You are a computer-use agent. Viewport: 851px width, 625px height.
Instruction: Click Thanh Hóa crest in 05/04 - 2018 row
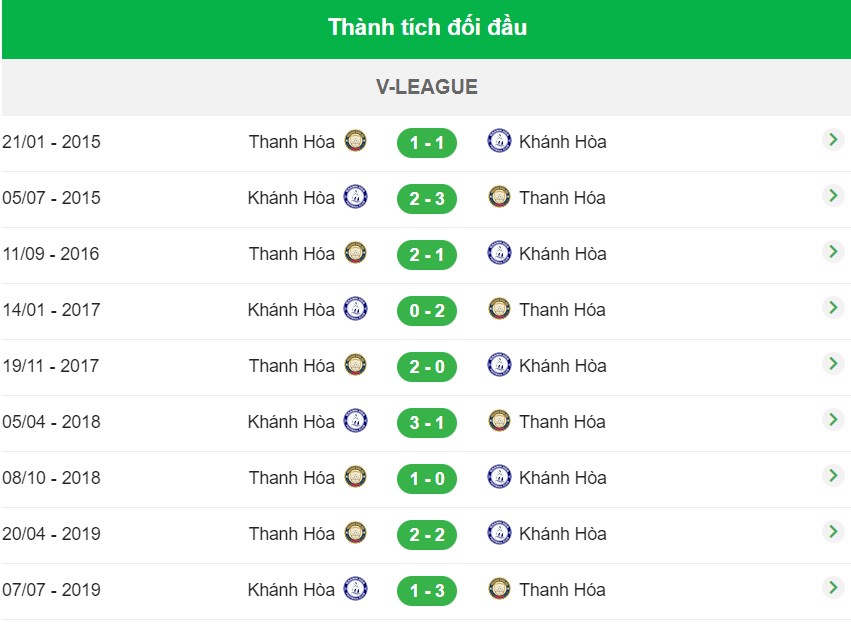point(499,421)
